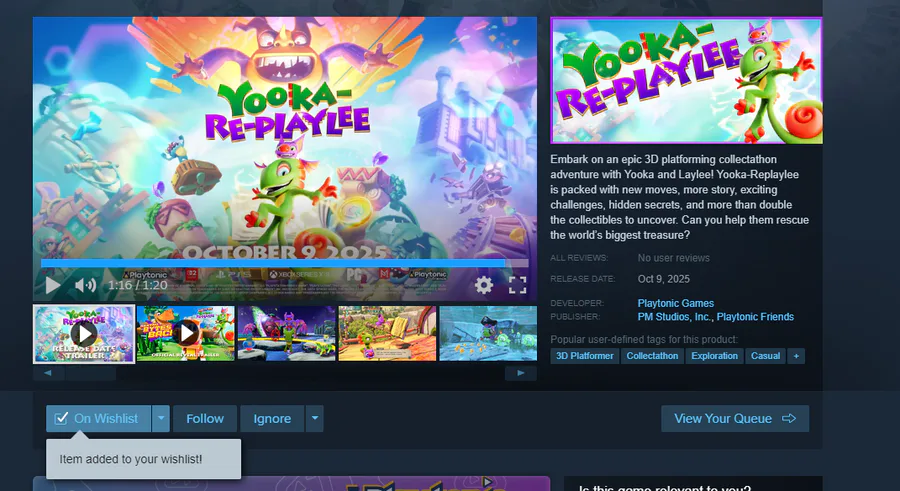Click the No user reviews text
This screenshot has height=491, width=900.
[x=673, y=258]
